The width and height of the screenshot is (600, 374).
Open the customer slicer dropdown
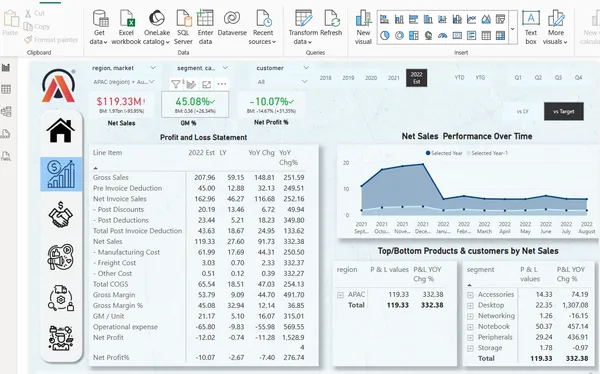(x=306, y=68)
